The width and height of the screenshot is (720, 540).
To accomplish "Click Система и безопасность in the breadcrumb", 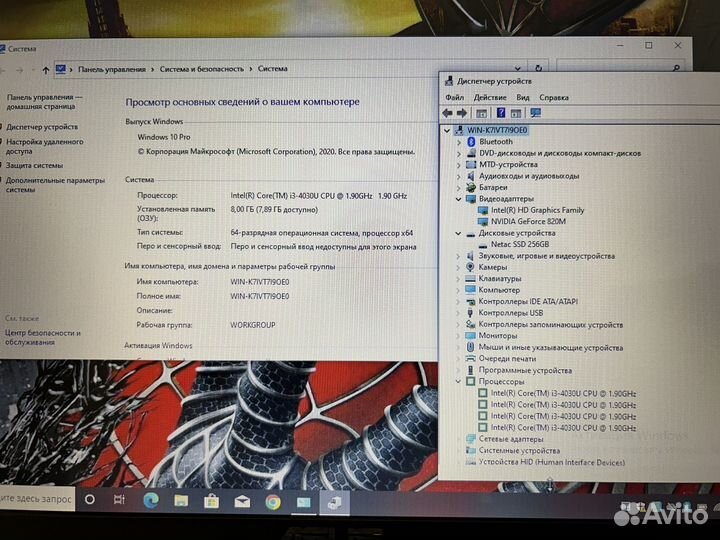I will [202, 69].
